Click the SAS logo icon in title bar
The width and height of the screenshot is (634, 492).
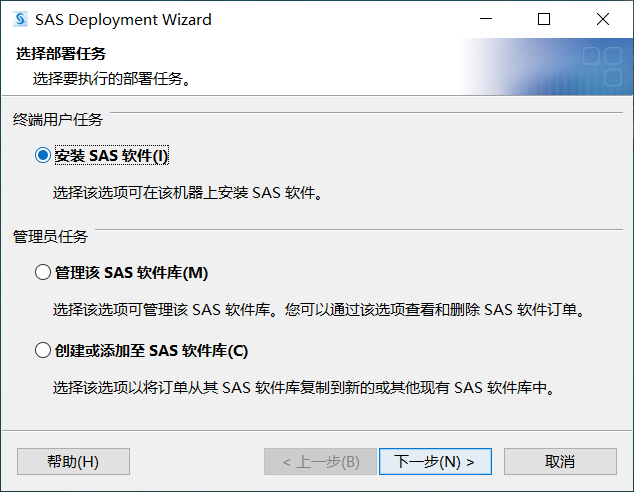tap(19, 19)
